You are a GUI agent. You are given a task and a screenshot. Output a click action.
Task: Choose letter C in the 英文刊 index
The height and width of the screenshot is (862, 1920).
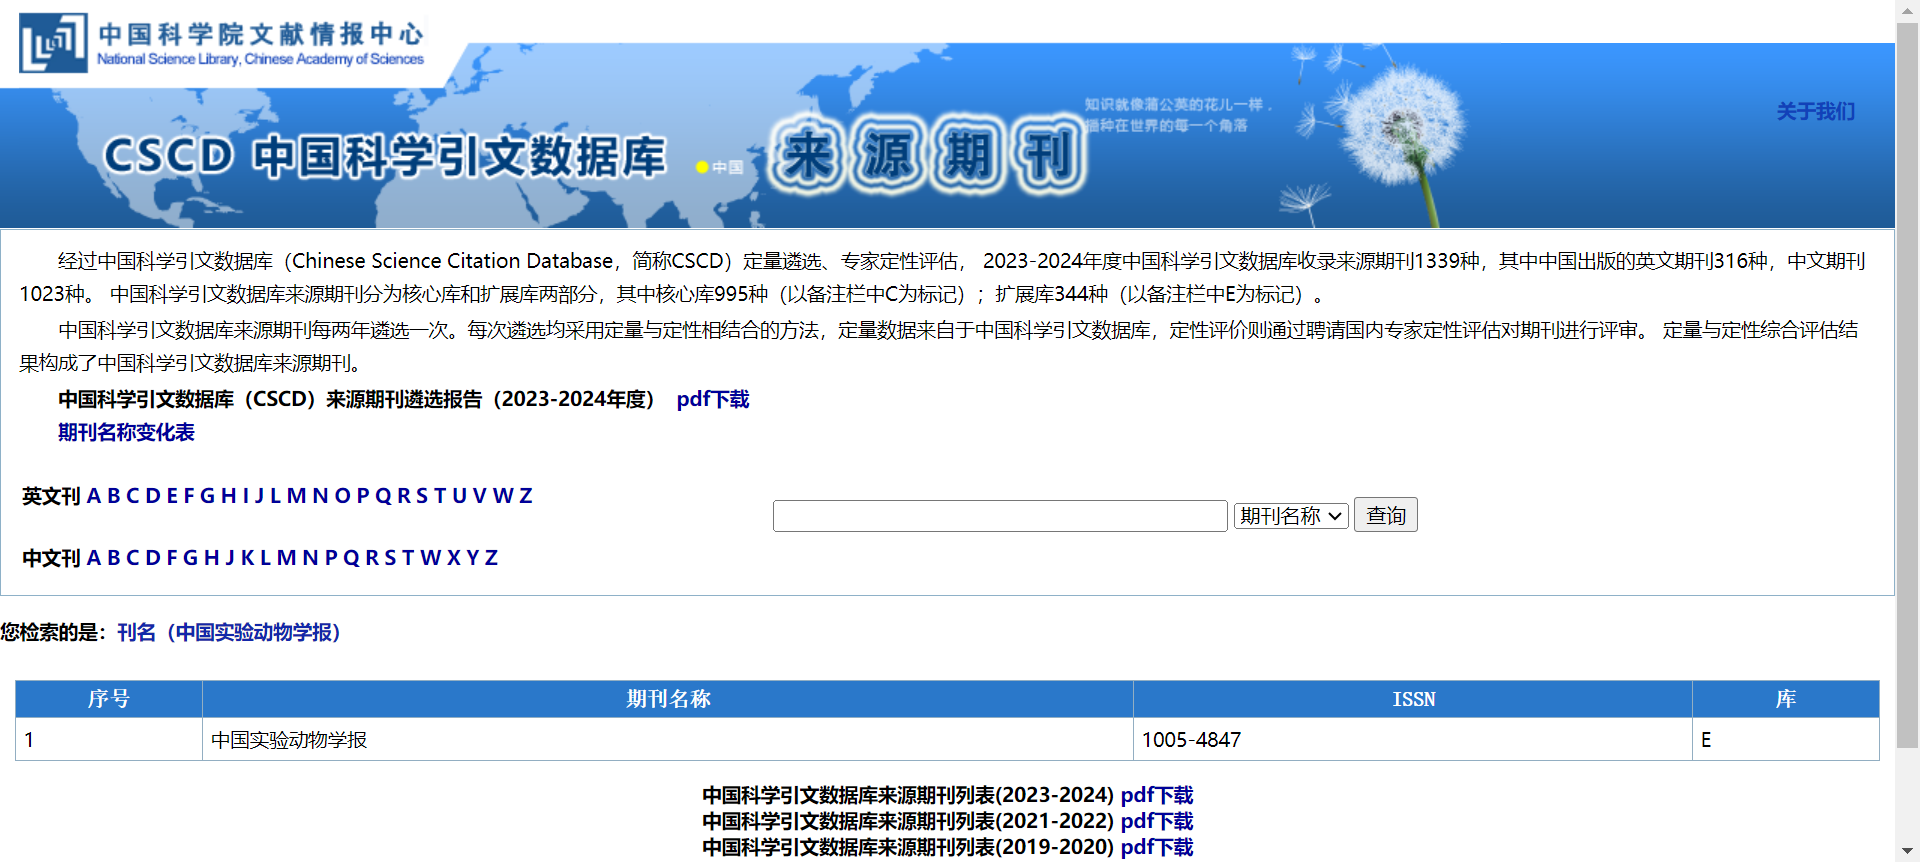tap(133, 496)
